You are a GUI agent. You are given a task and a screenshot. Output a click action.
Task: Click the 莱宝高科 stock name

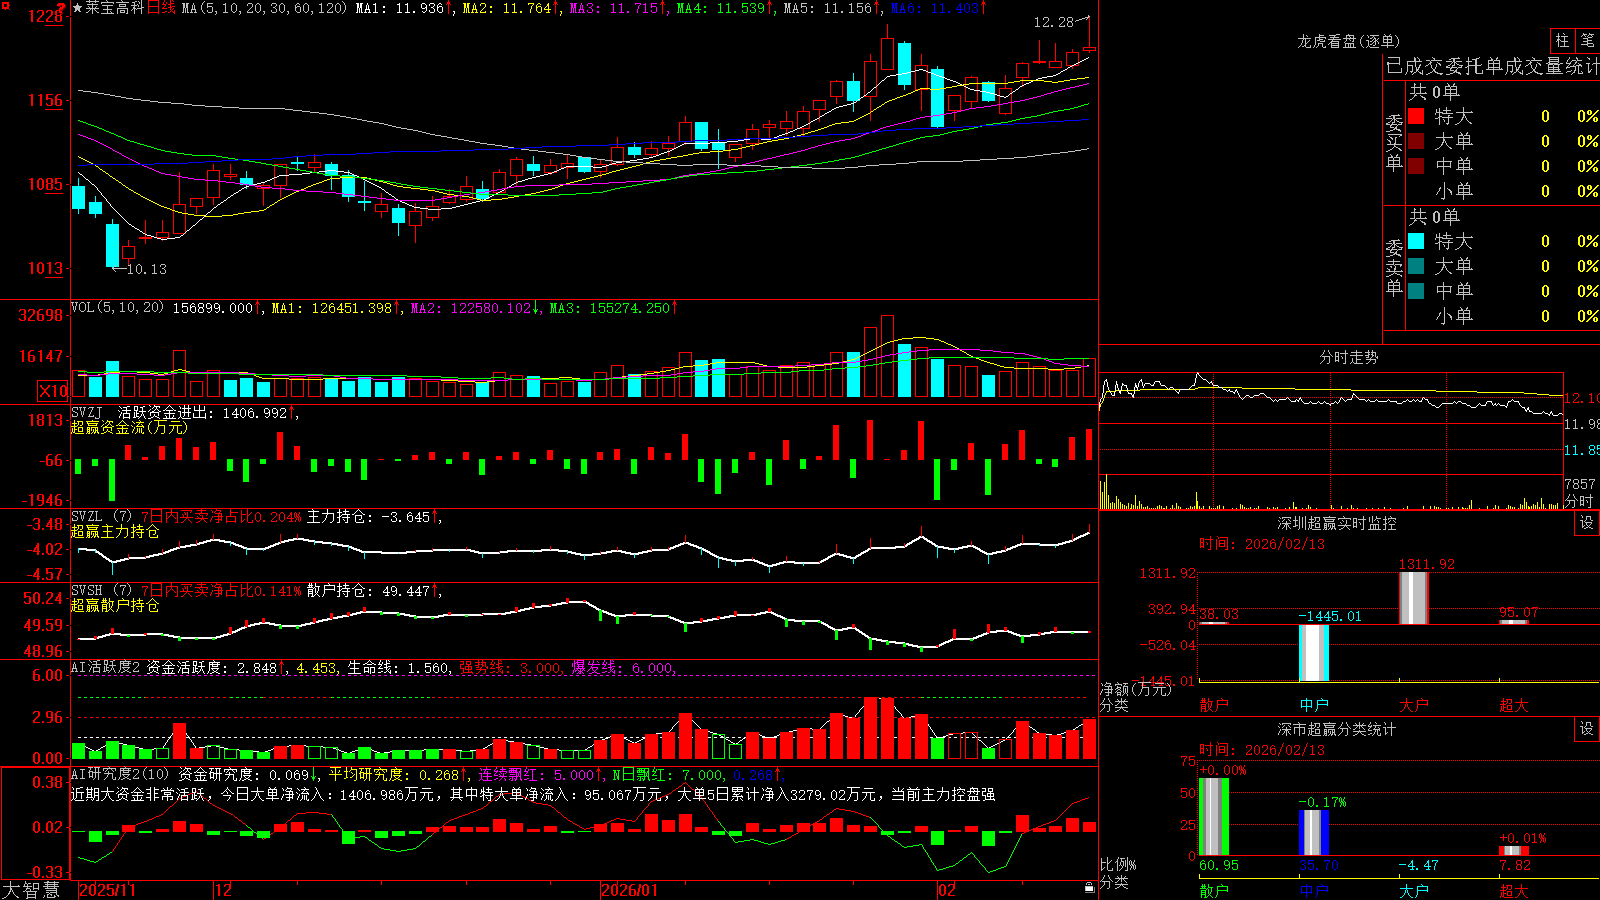click(115, 8)
